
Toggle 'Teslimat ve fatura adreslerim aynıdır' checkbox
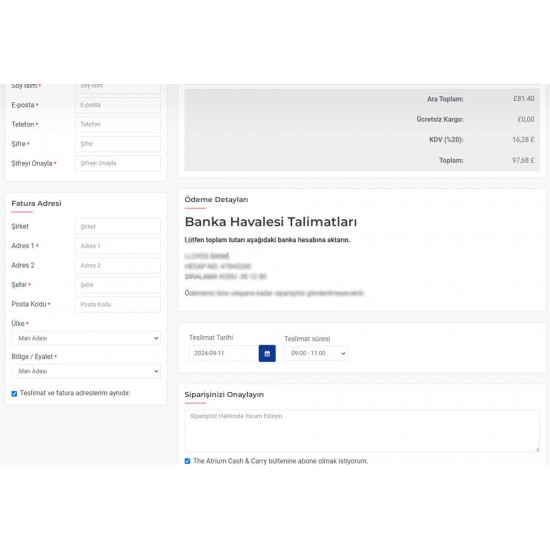14,394
